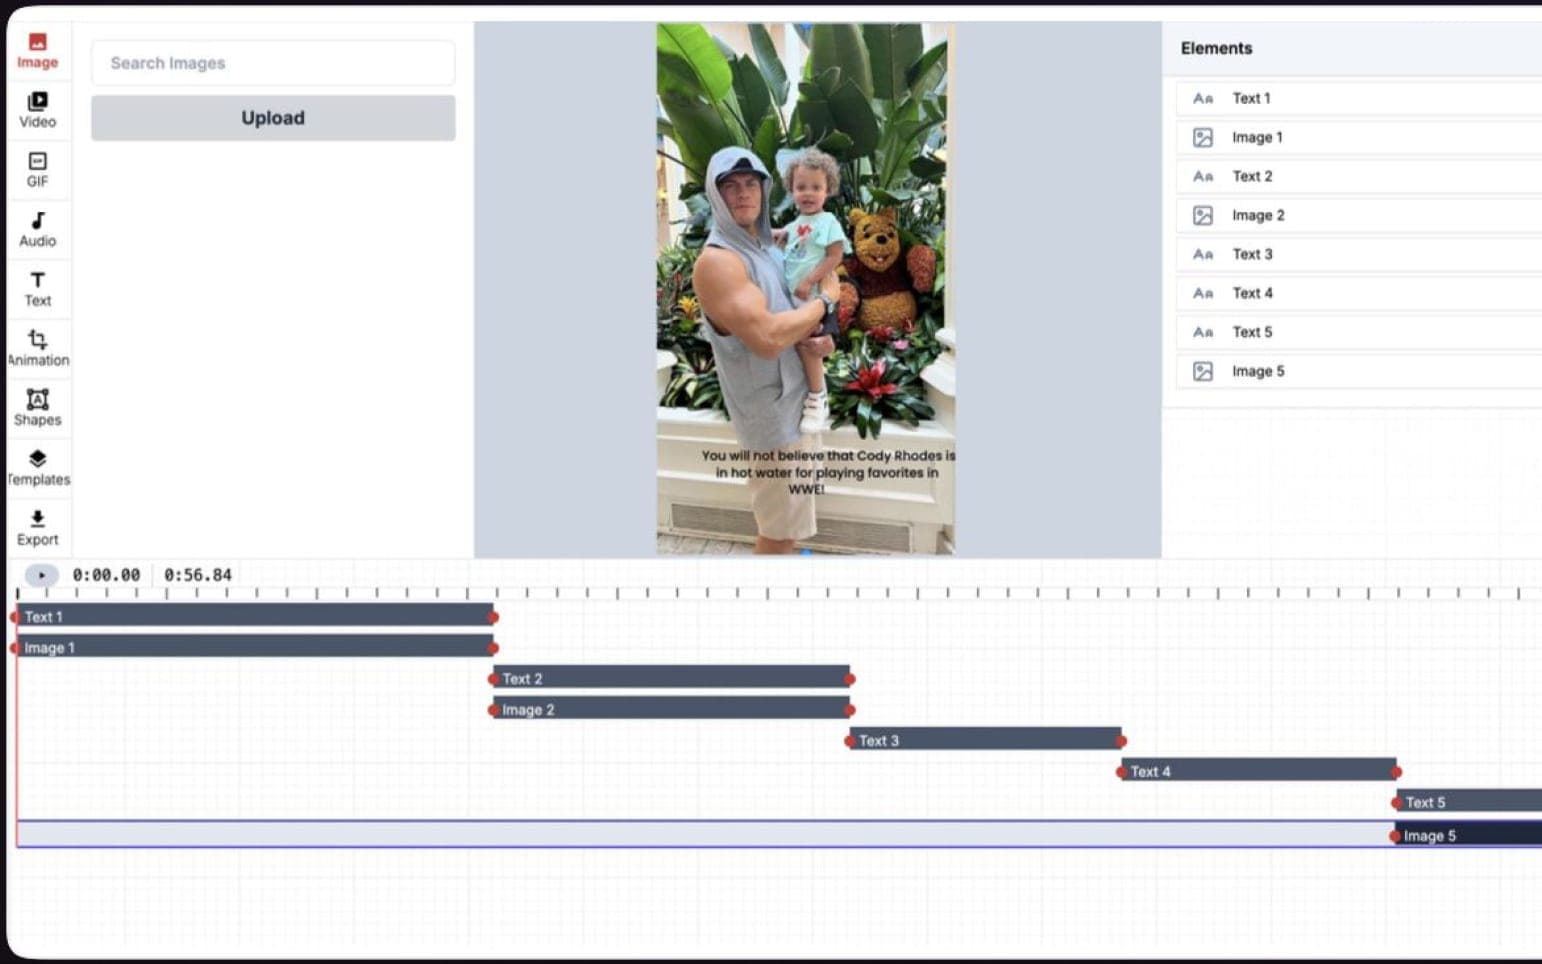Select the Image 1 clip on the timeline
Viewport: 1542px width, 964px height.
pyautogui.click(x=255, y=647)
